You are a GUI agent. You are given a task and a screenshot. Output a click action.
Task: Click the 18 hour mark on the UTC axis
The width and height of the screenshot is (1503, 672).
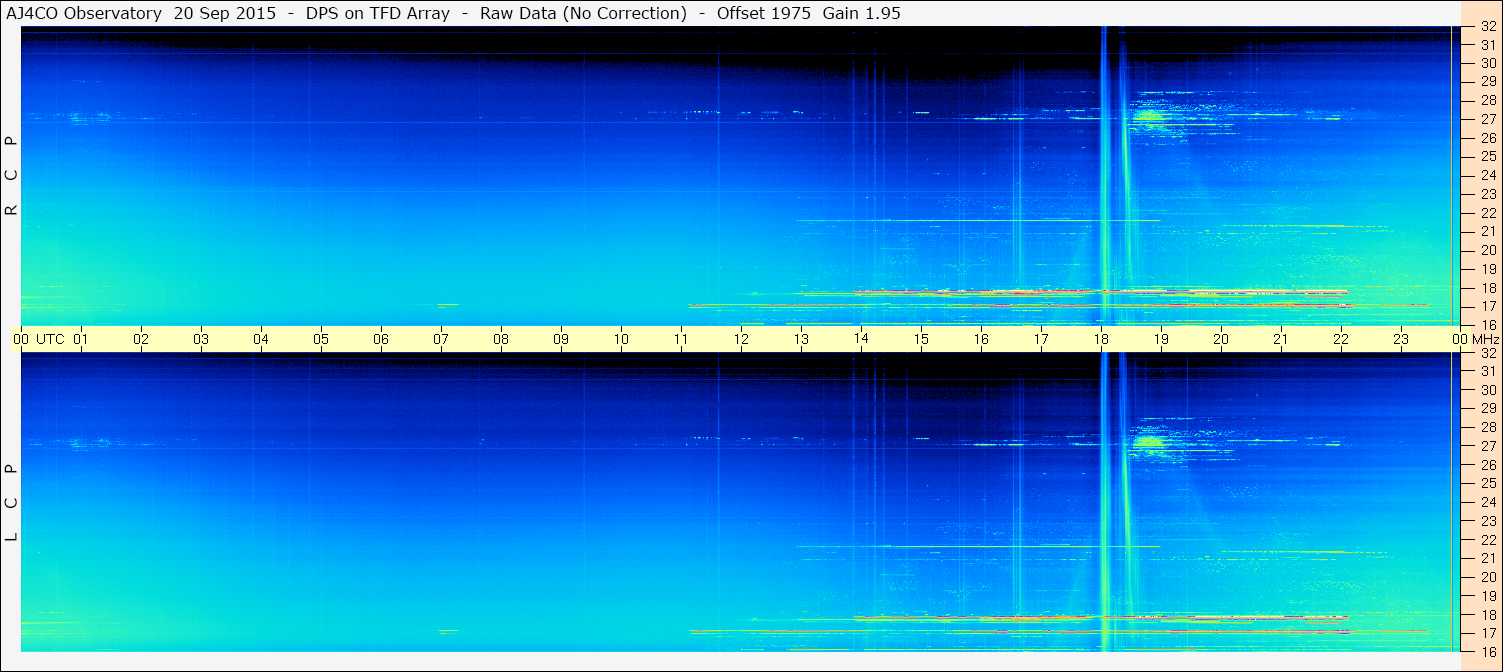coord(1100,339)
